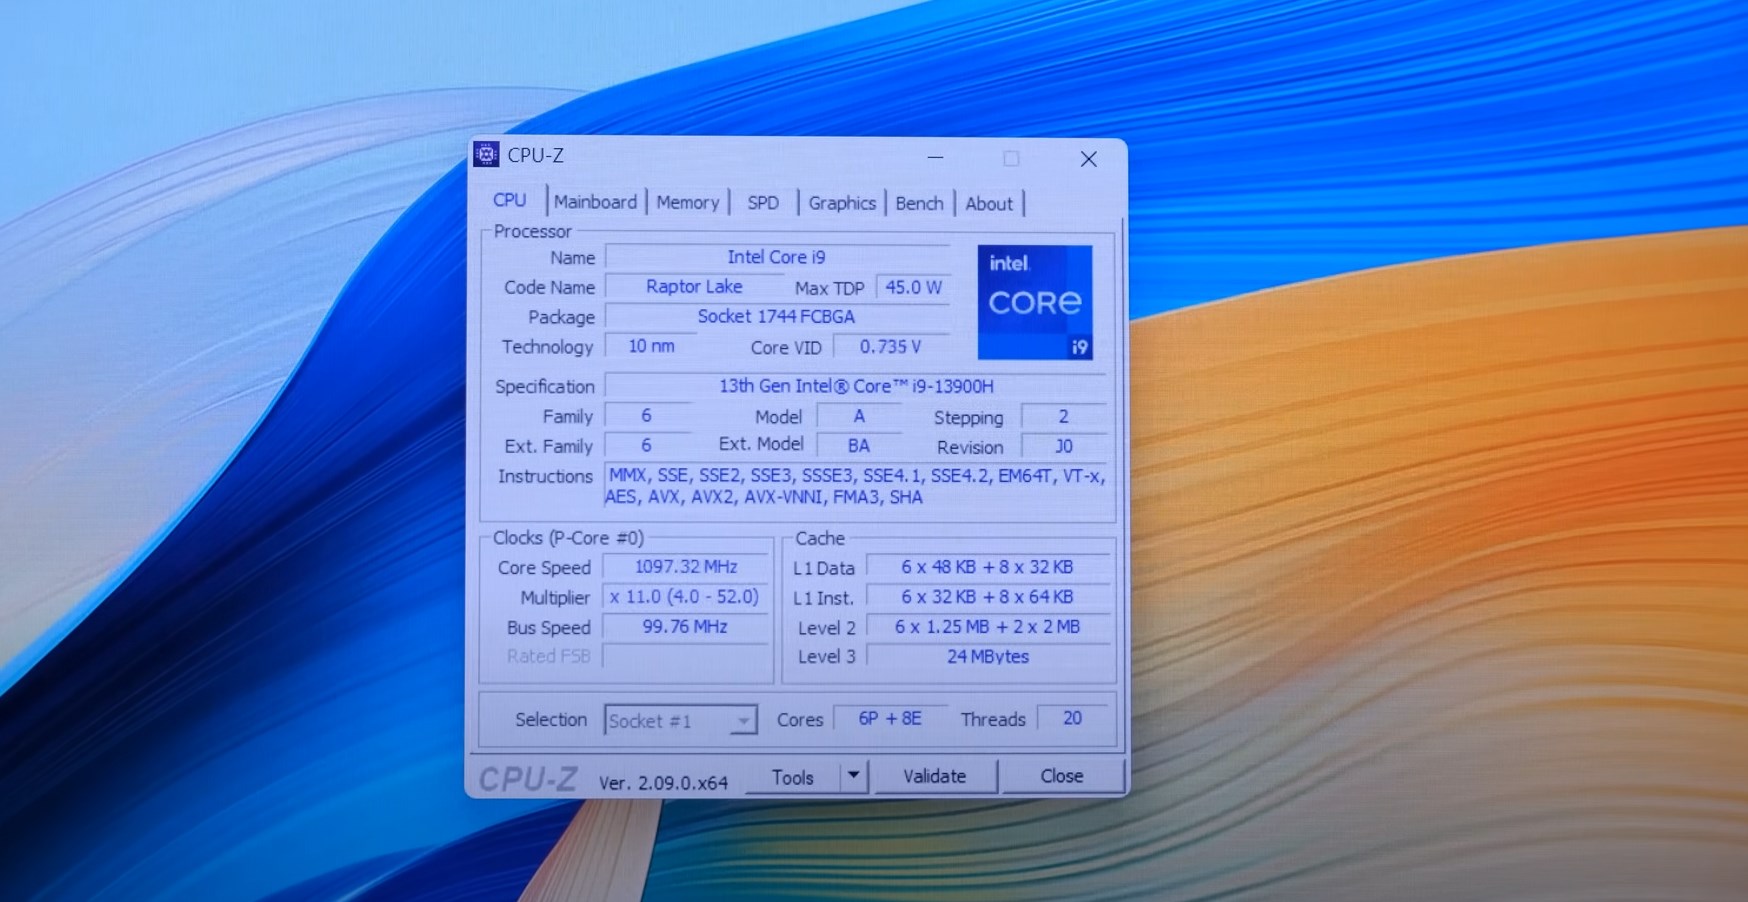Select the SPD tab
The image size is (1748, 902).
pyautogui.click(x=763, y=203)
